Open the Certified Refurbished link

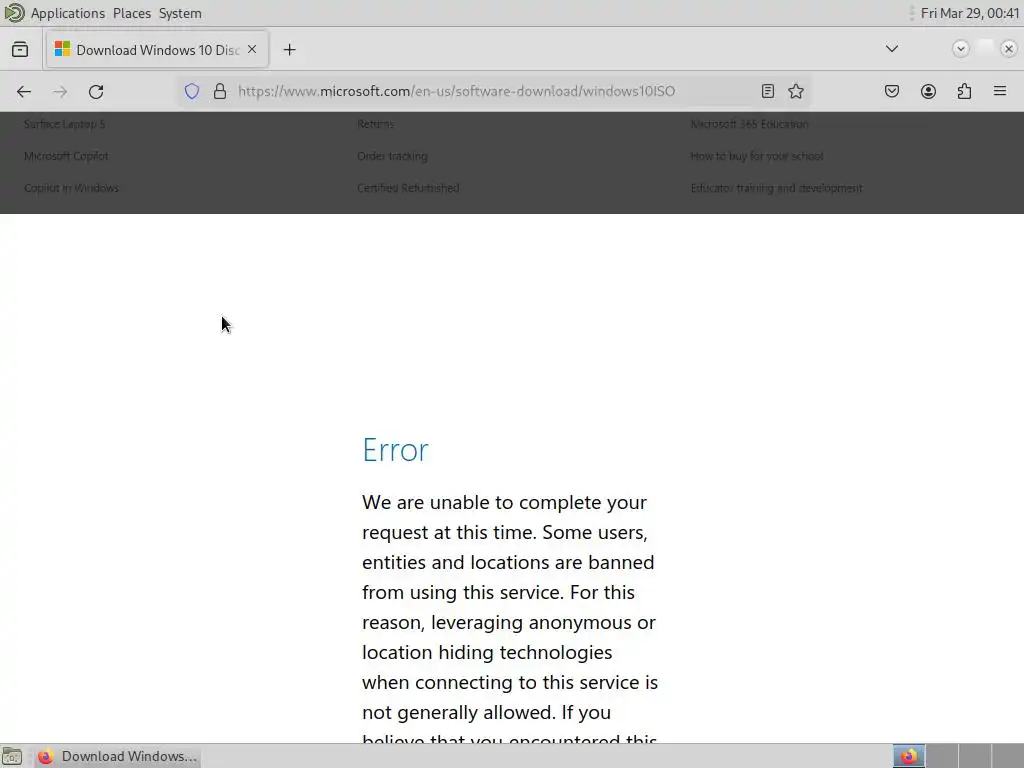tap(408, 188)
